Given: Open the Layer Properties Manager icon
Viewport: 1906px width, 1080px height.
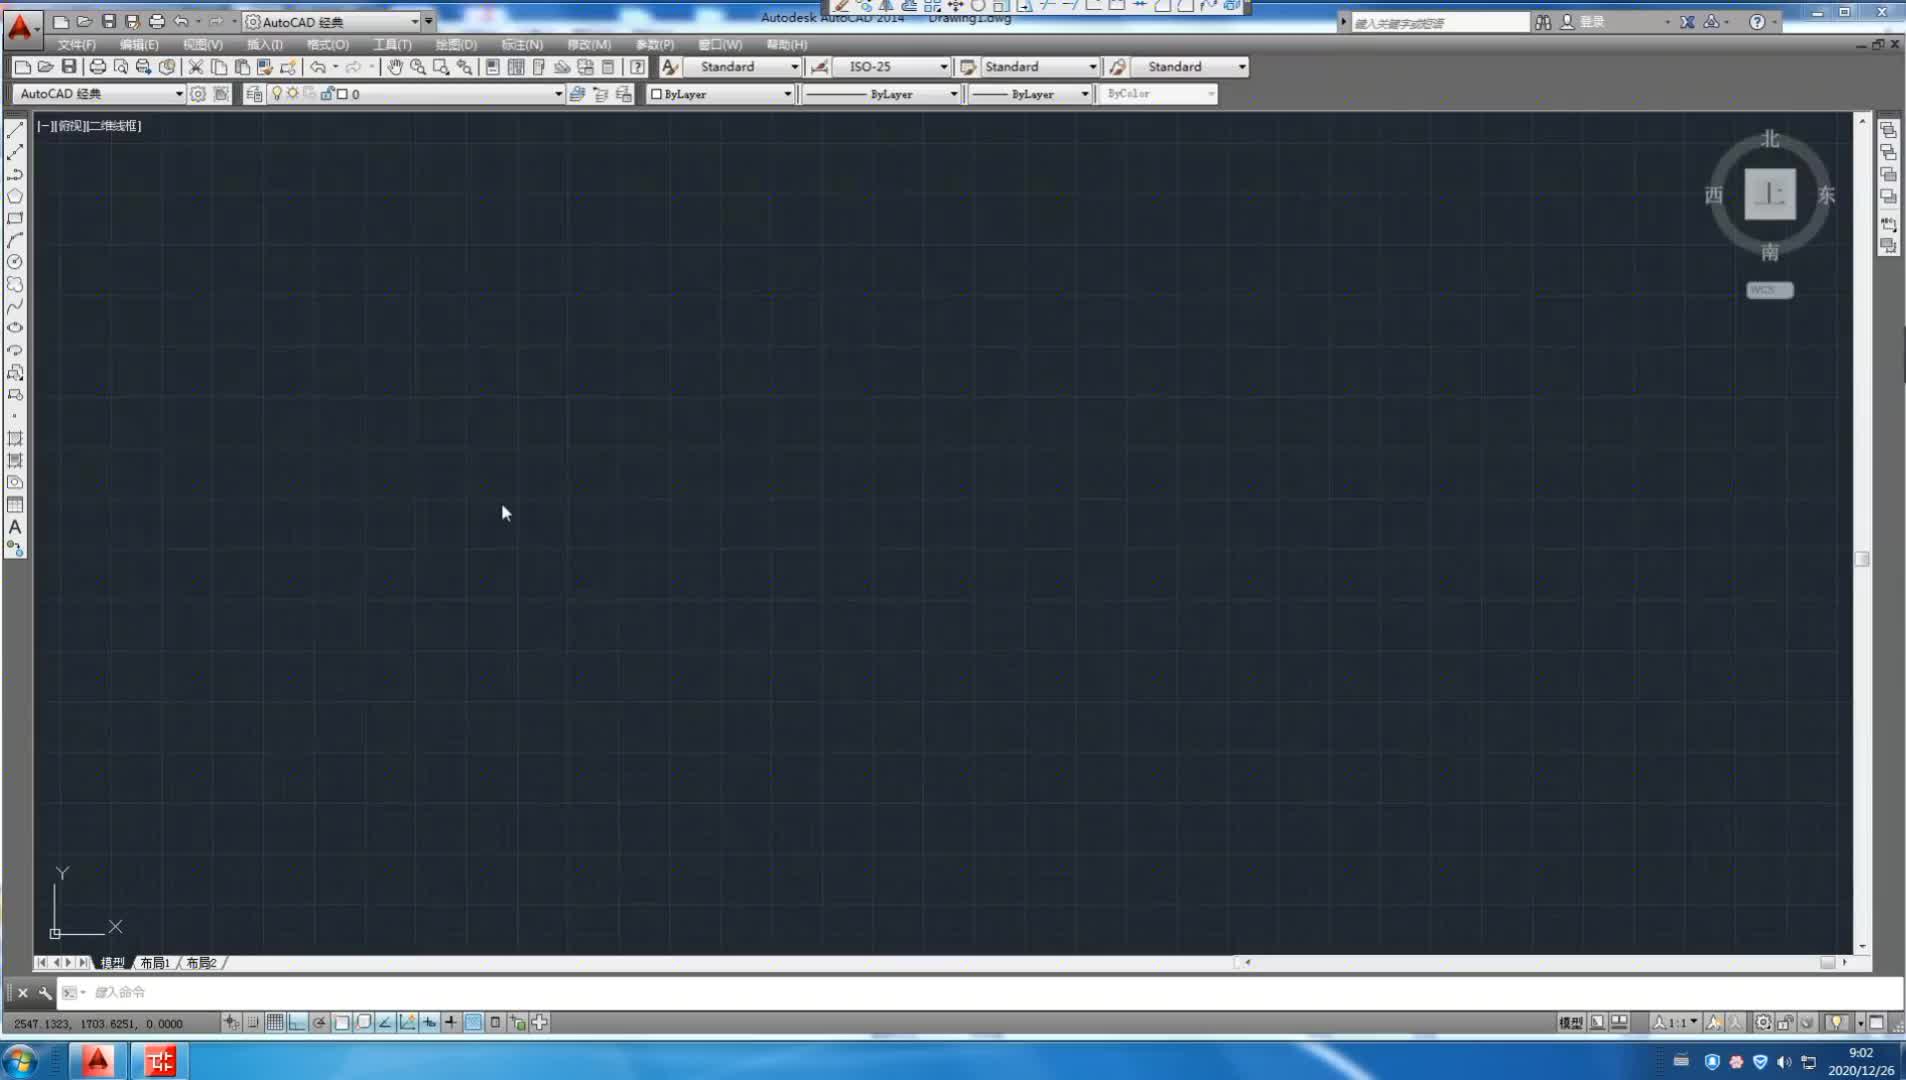Looking at the screenshot, I should [254, 94].
